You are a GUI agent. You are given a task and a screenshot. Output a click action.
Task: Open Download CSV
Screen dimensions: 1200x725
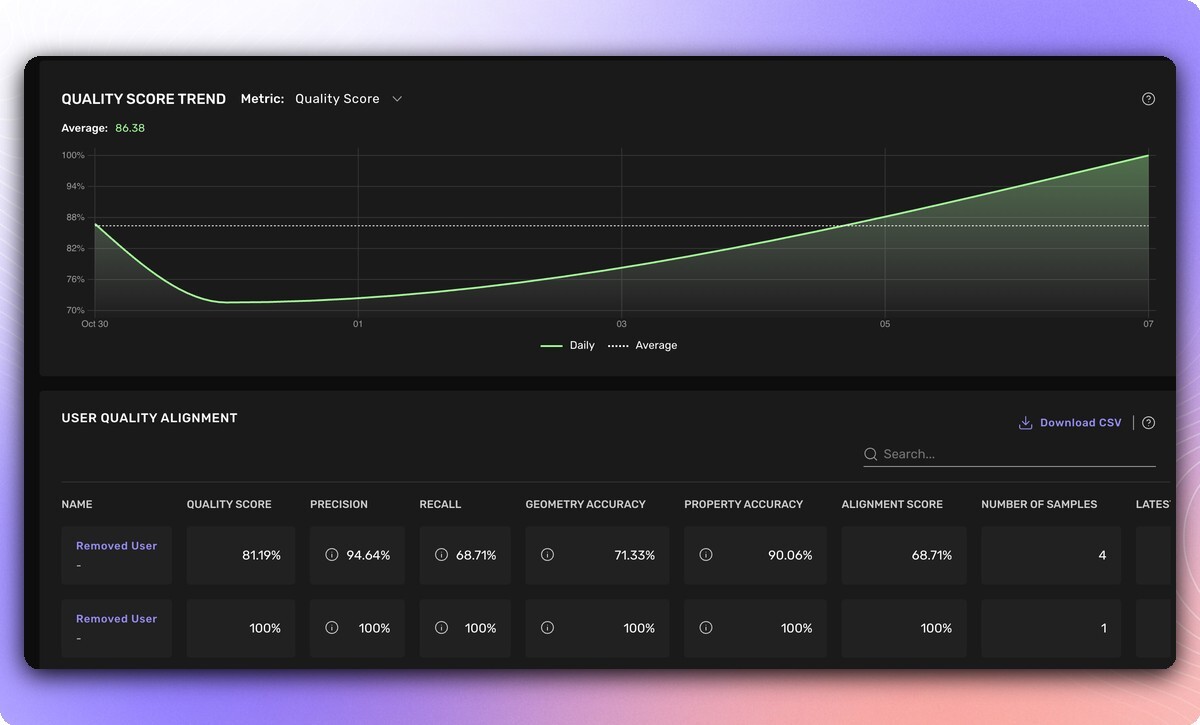1080,422
